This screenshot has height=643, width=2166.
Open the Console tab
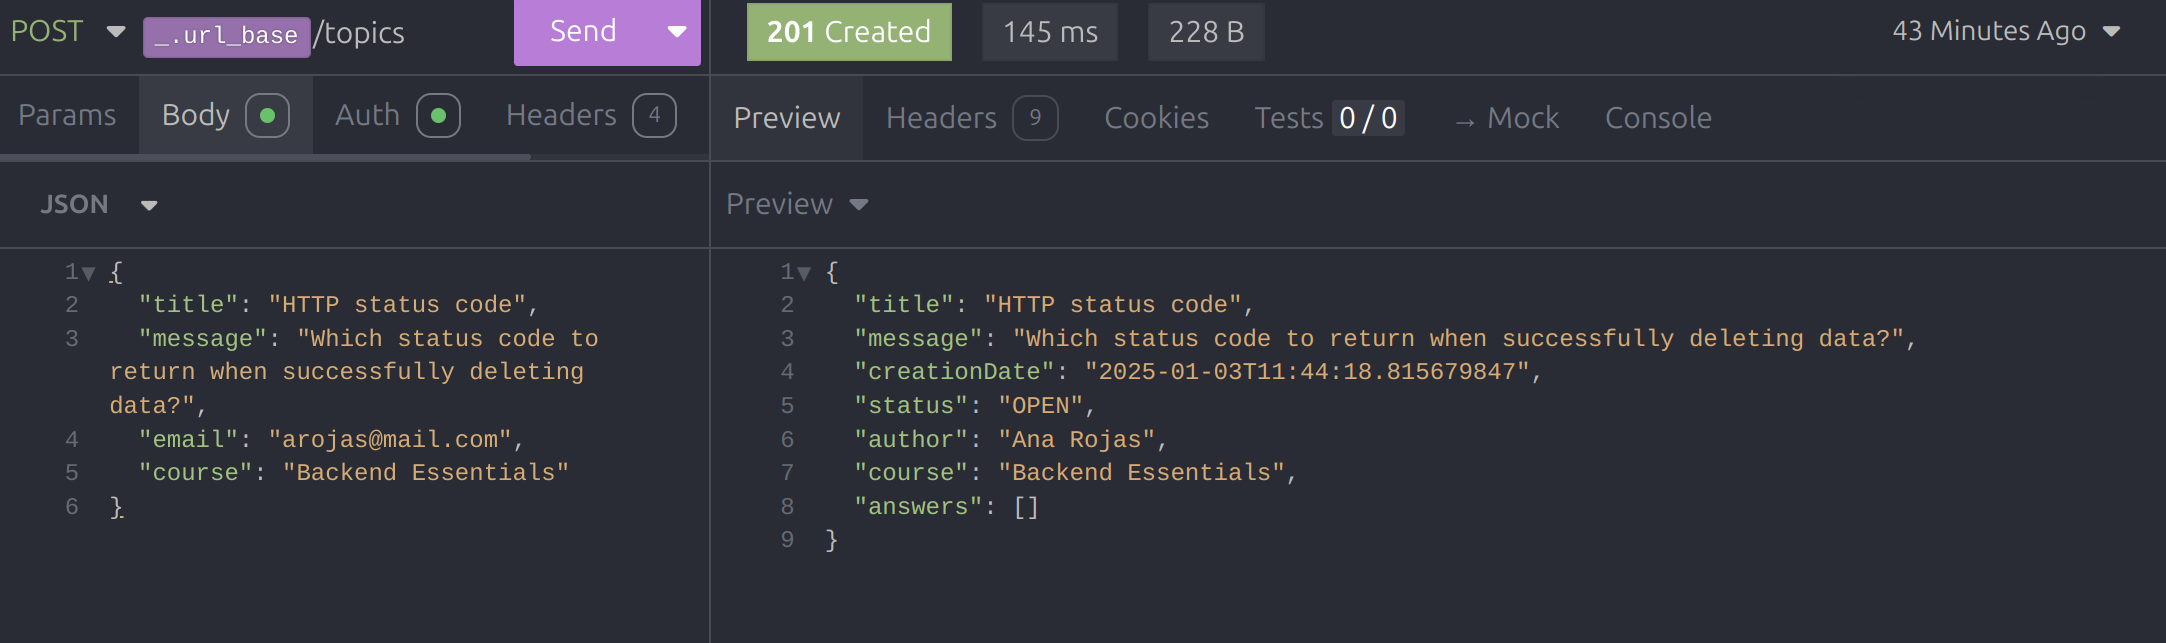click(1658, 118)
